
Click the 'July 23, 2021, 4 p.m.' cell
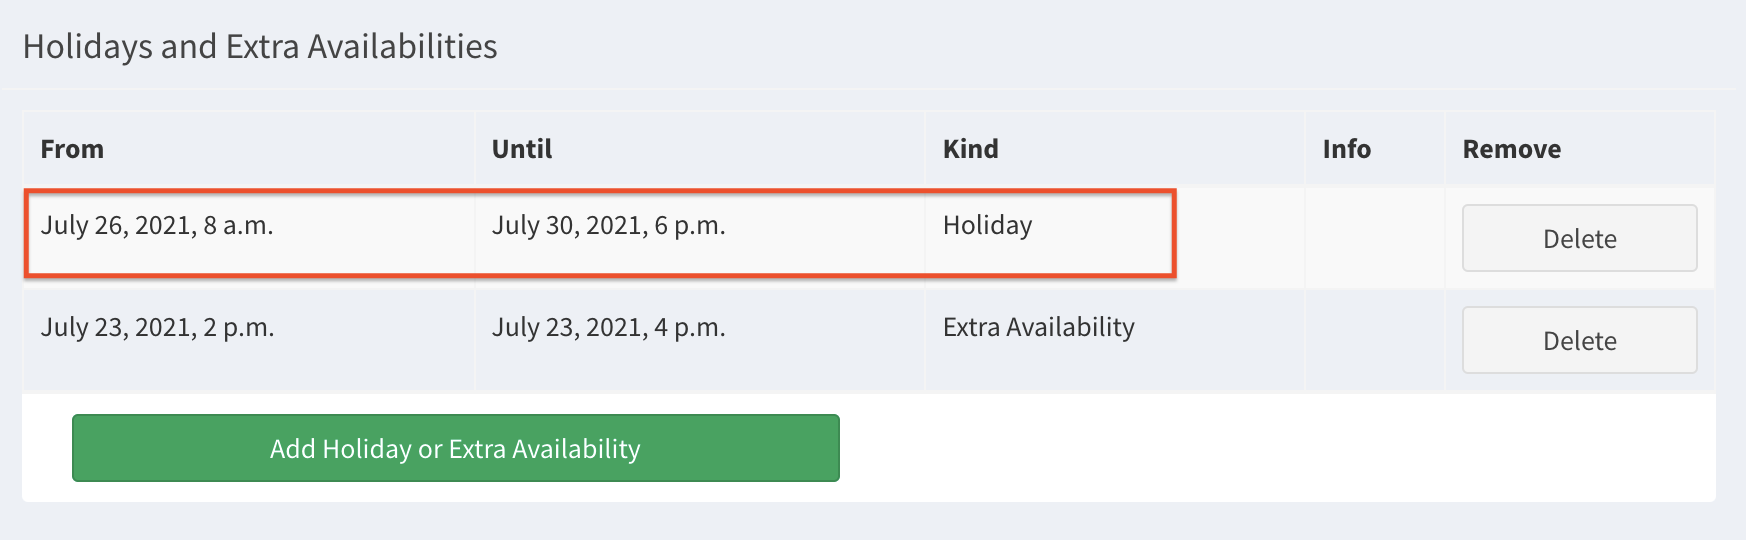click(608, 328)
